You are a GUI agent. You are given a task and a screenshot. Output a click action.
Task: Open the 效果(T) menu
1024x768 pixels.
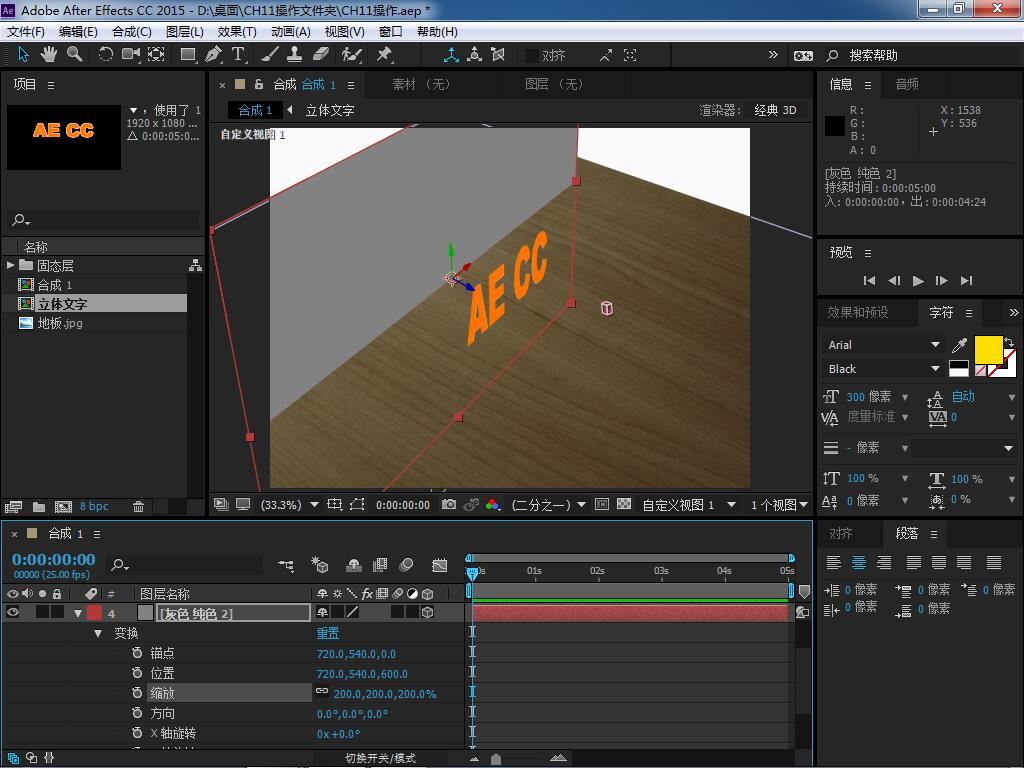click(x=237, y=32)
